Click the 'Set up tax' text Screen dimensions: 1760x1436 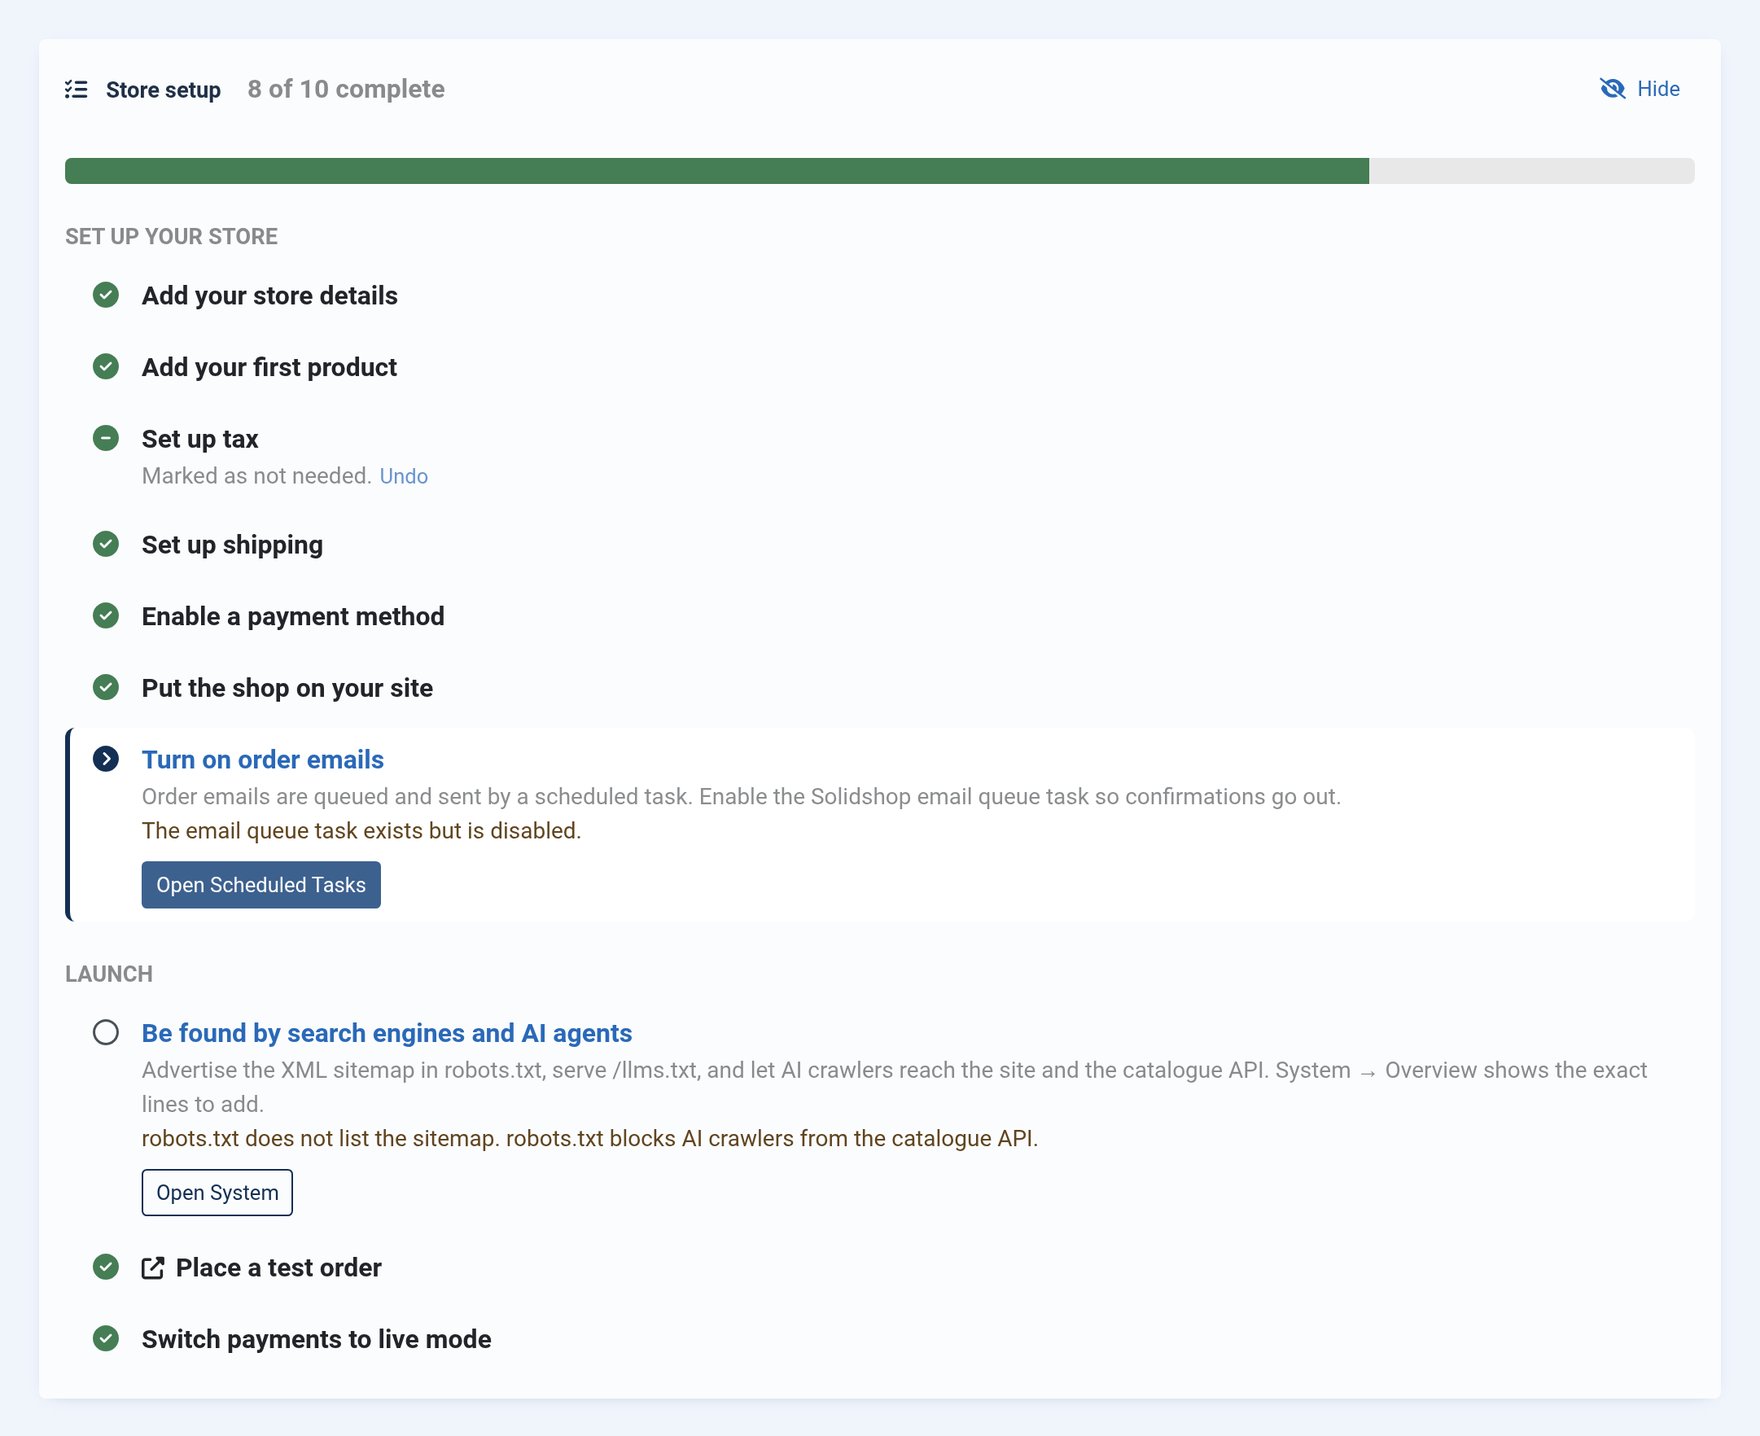[200, 439]
